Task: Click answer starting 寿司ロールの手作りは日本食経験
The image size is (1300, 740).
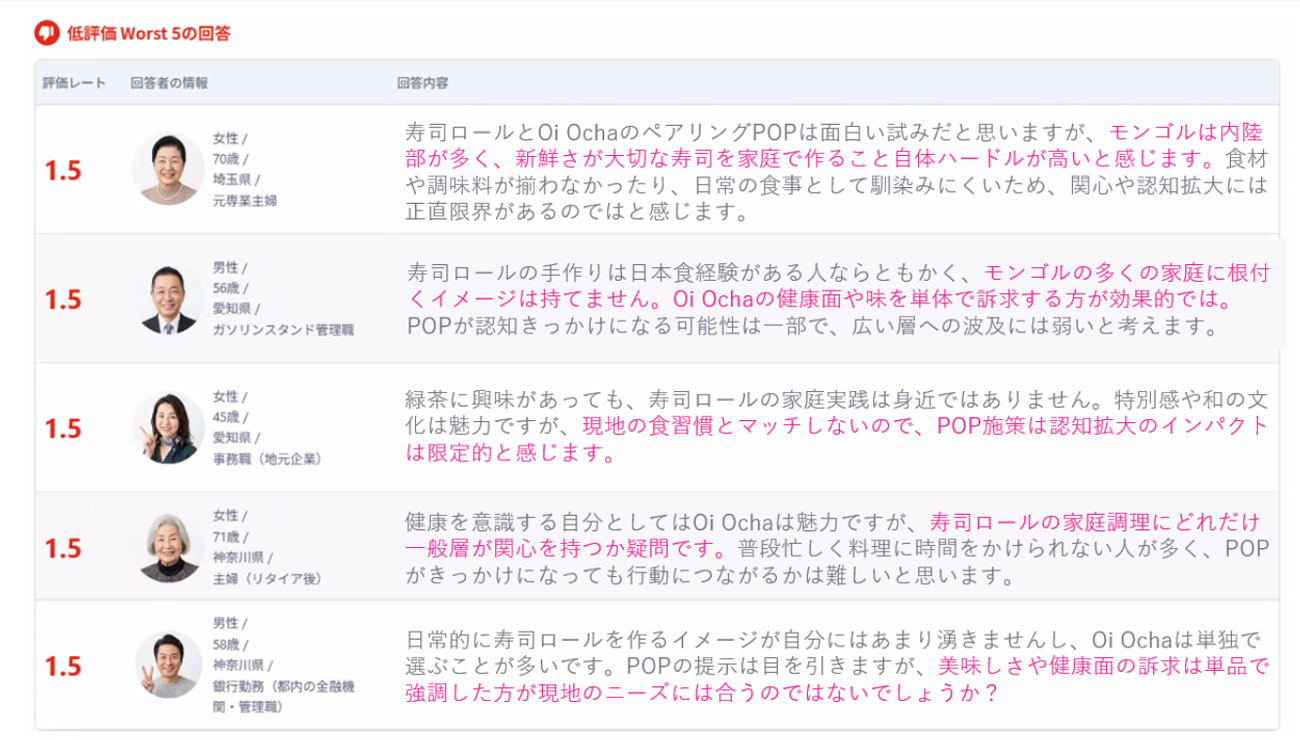Action: click(x=837, y=300)
